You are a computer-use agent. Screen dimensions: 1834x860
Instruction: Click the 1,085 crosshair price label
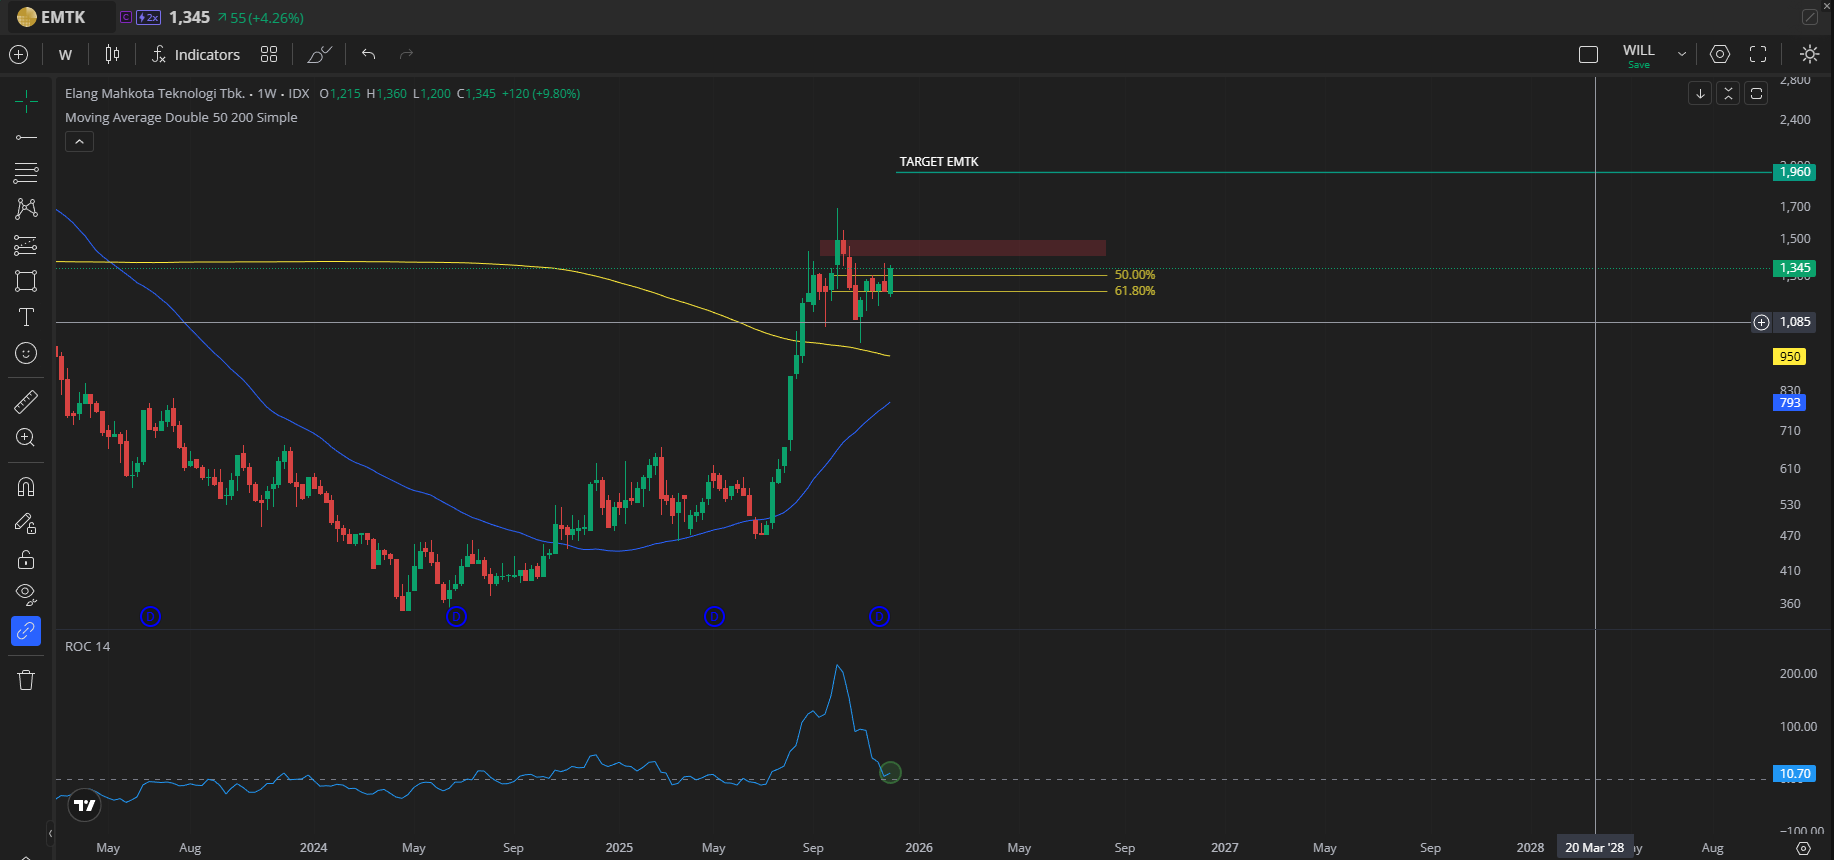[x=1795, y=322]
